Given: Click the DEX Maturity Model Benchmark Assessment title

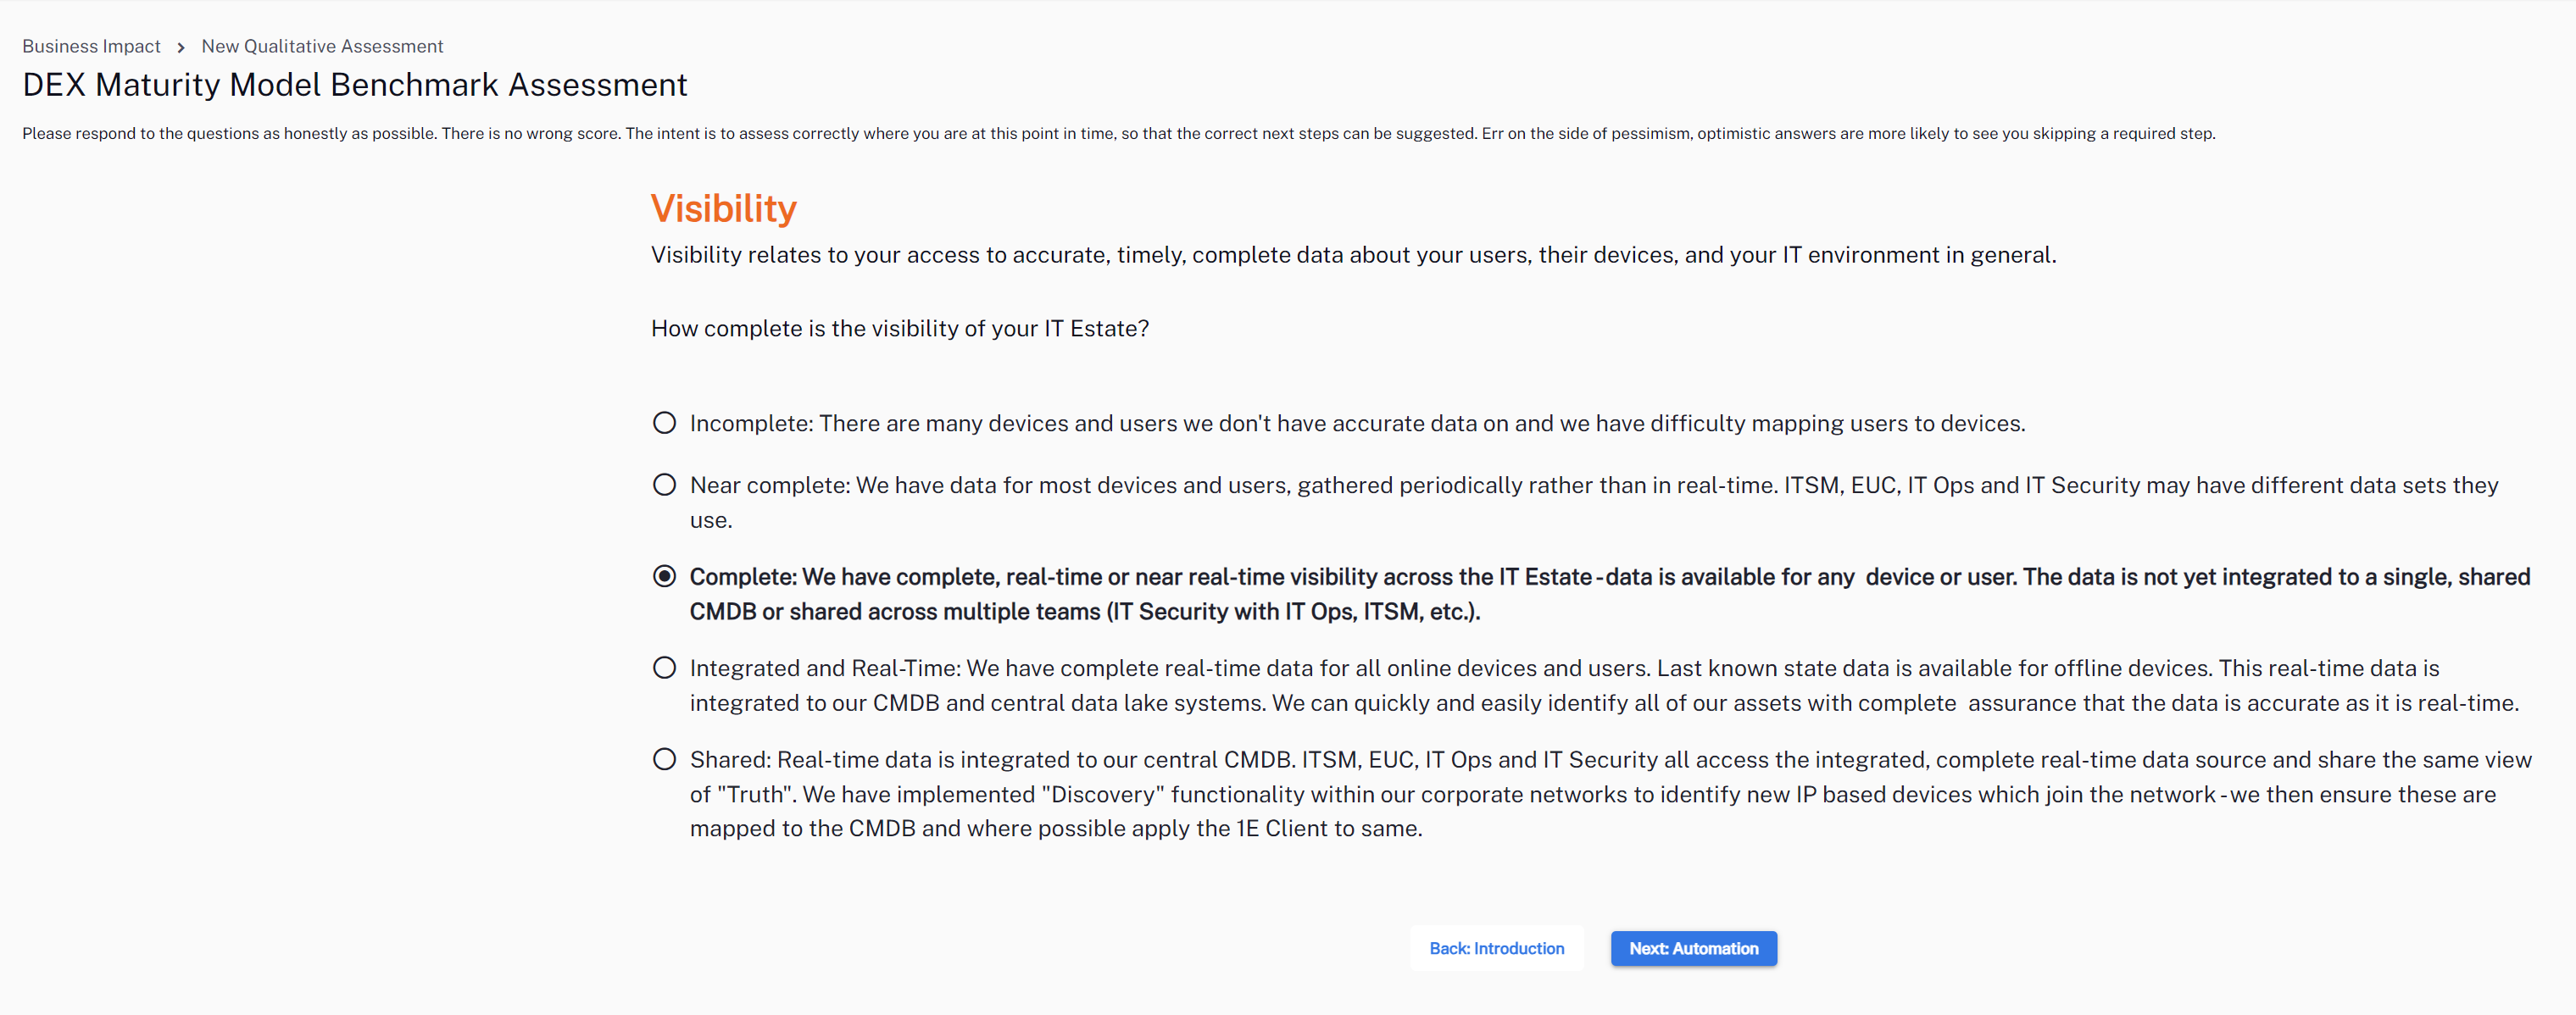Looking at the screenshot, I should click(355, 85).
